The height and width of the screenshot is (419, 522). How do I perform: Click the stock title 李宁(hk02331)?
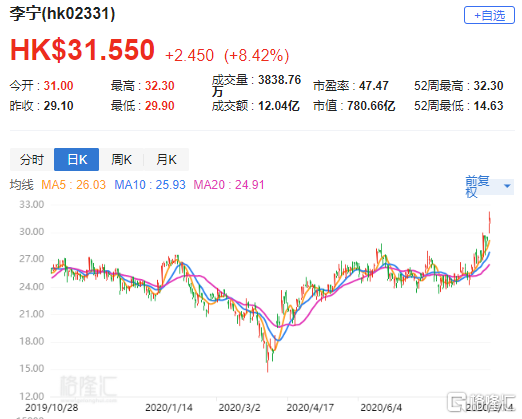click(x=62, y=14)
